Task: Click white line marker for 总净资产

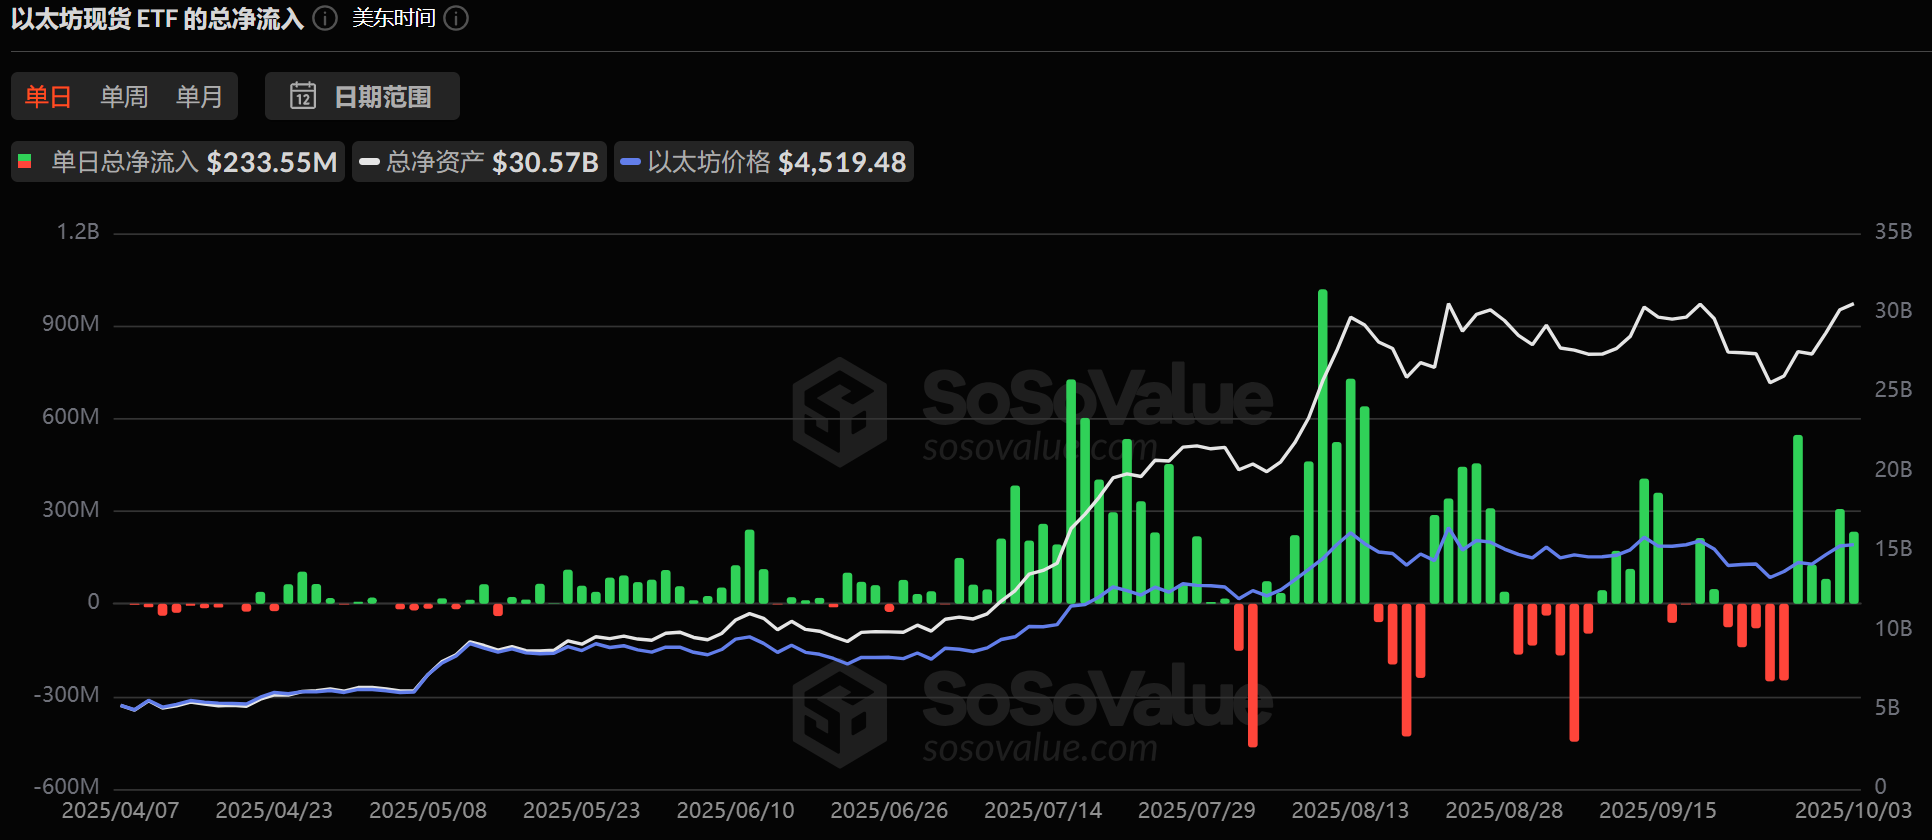Action: (369, 162)
